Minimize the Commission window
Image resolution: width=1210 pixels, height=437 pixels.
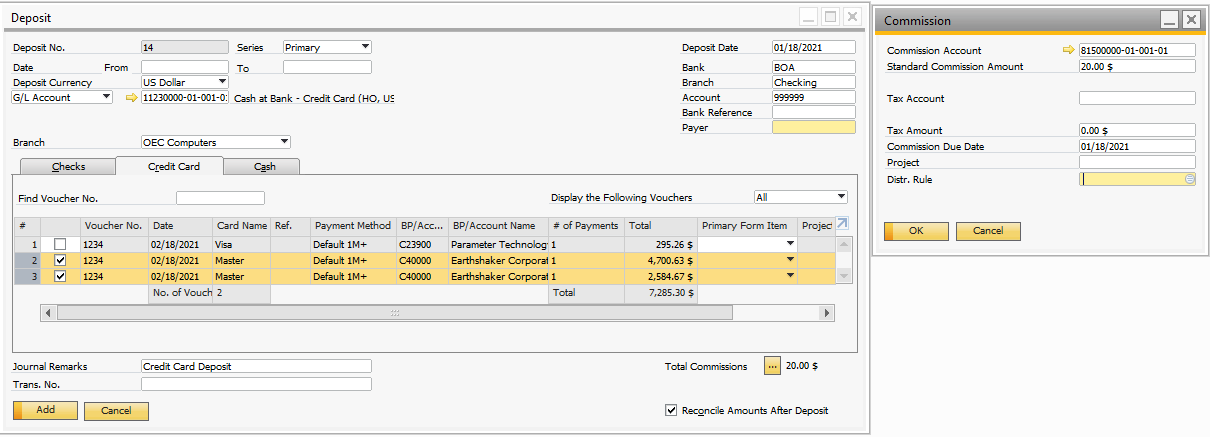pyautogui.click(x=1169, y=20)
